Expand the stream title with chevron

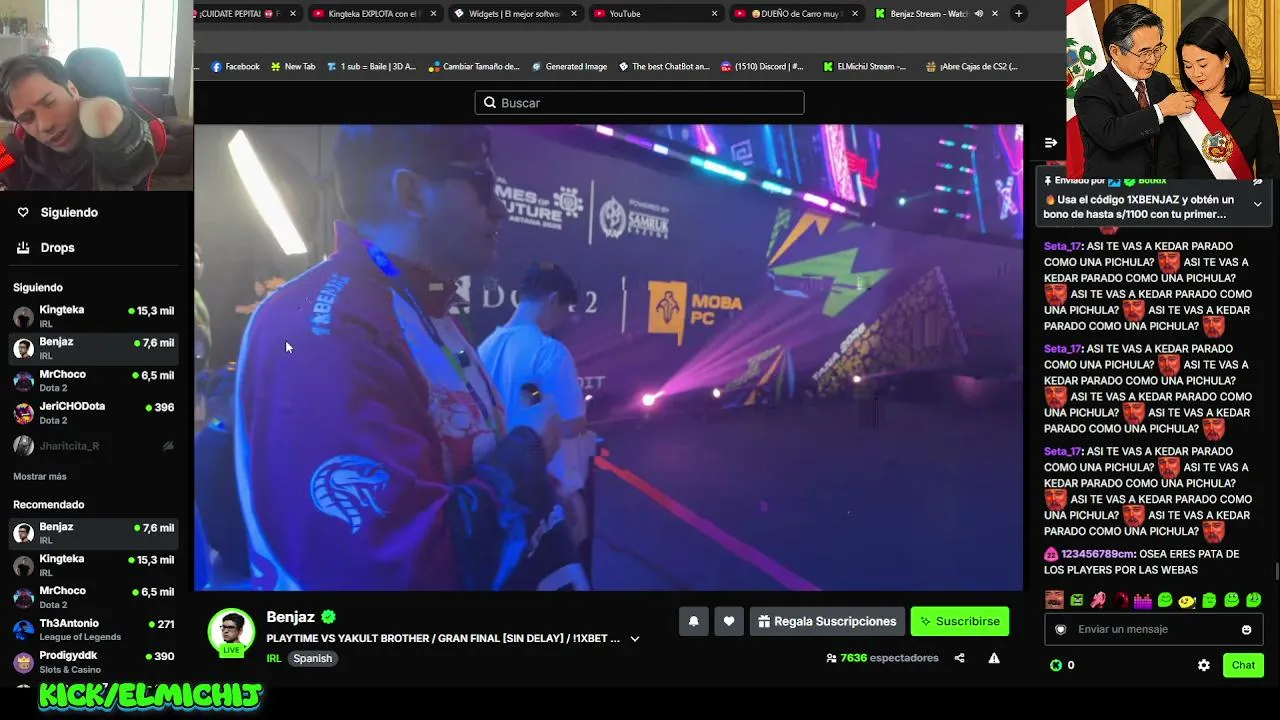[635, 639]
